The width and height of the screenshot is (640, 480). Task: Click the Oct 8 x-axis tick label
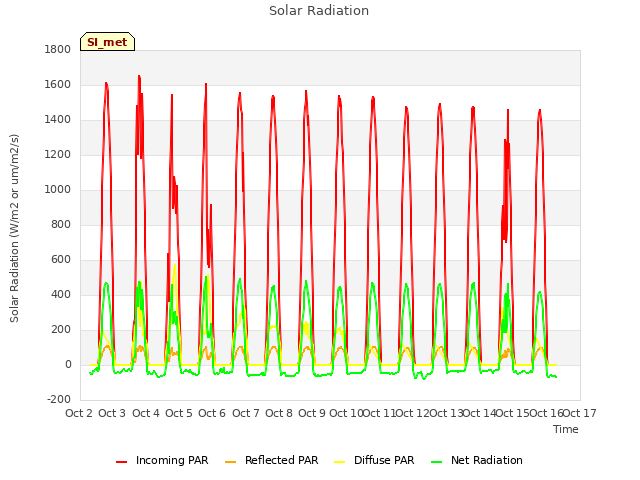(279, 413)
